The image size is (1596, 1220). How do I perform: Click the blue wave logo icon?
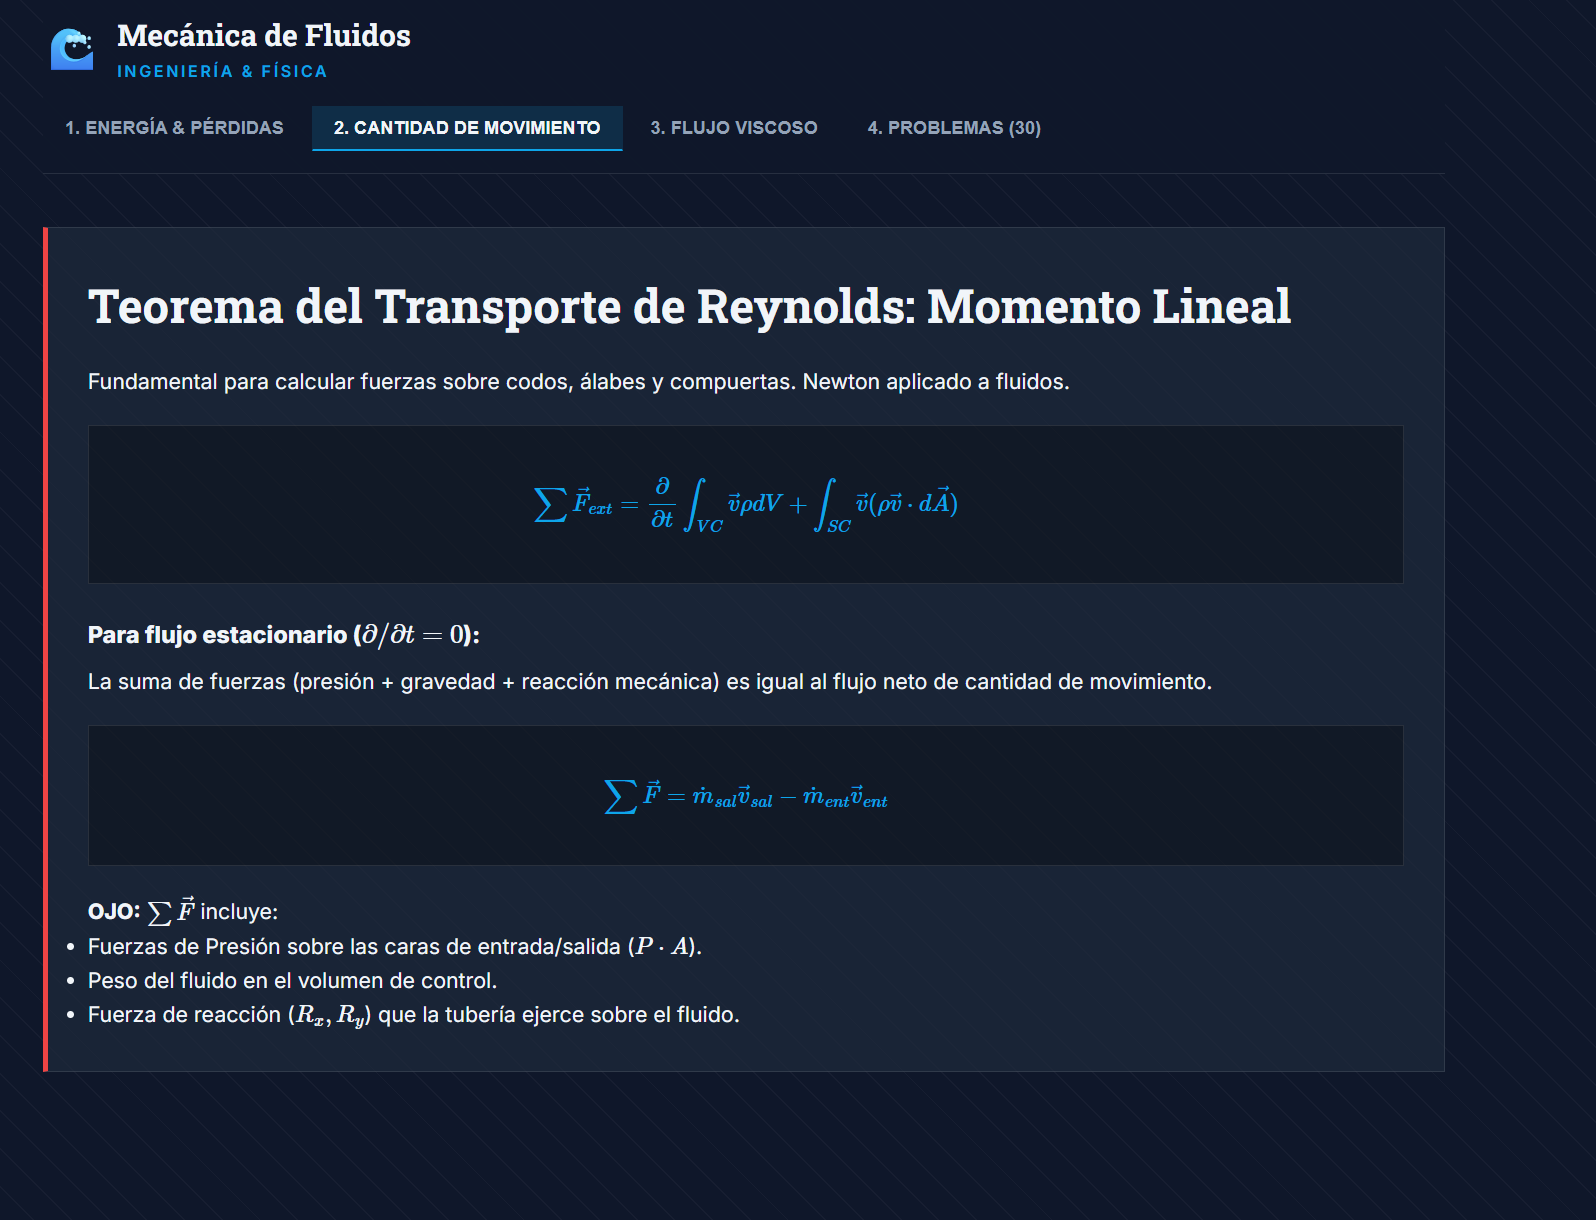coord(72,50)
